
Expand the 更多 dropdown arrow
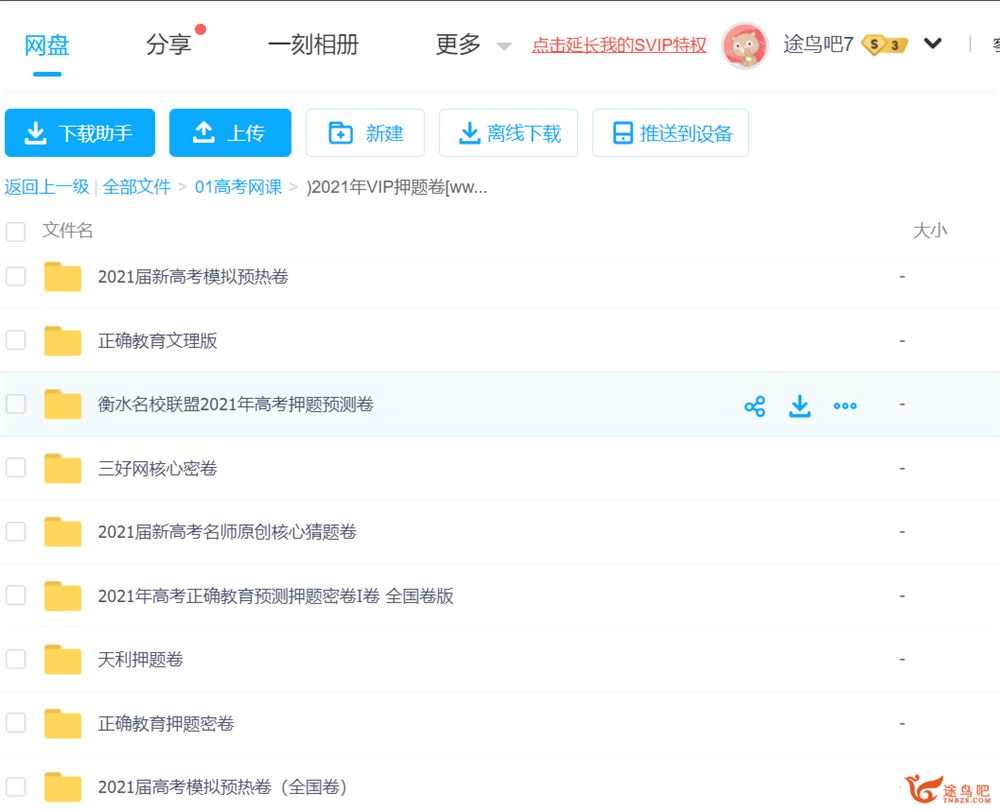(504, 46)
